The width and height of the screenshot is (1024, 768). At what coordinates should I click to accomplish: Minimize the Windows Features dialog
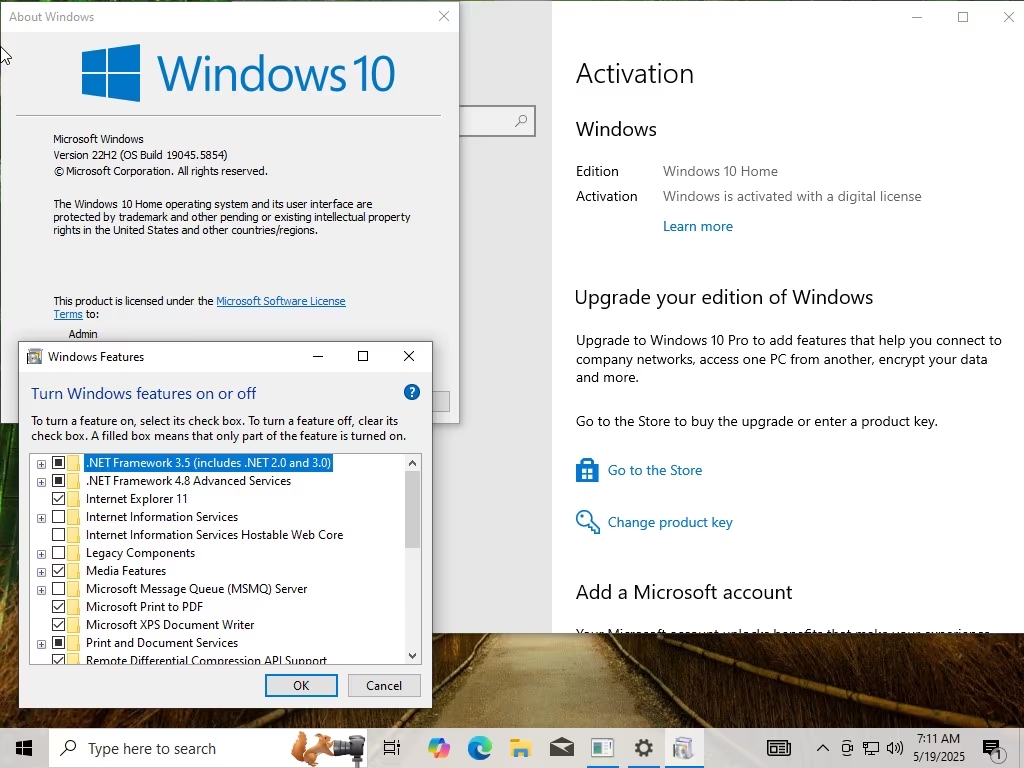click(x=318, y=356)
